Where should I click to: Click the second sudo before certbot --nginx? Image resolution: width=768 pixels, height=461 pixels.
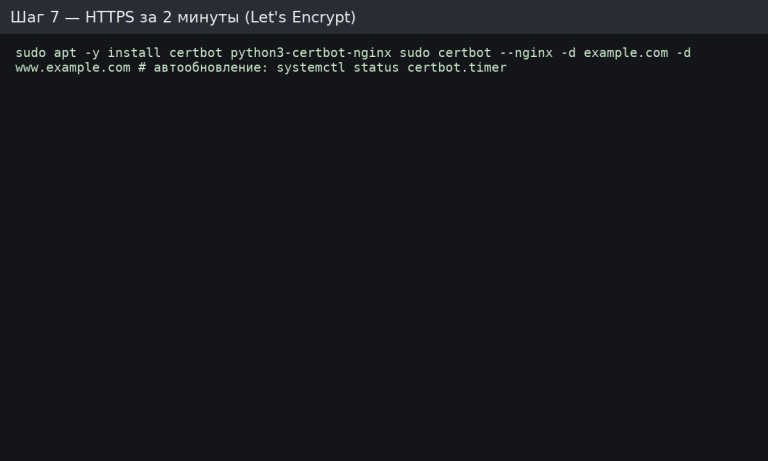click(x=414, y=52)
